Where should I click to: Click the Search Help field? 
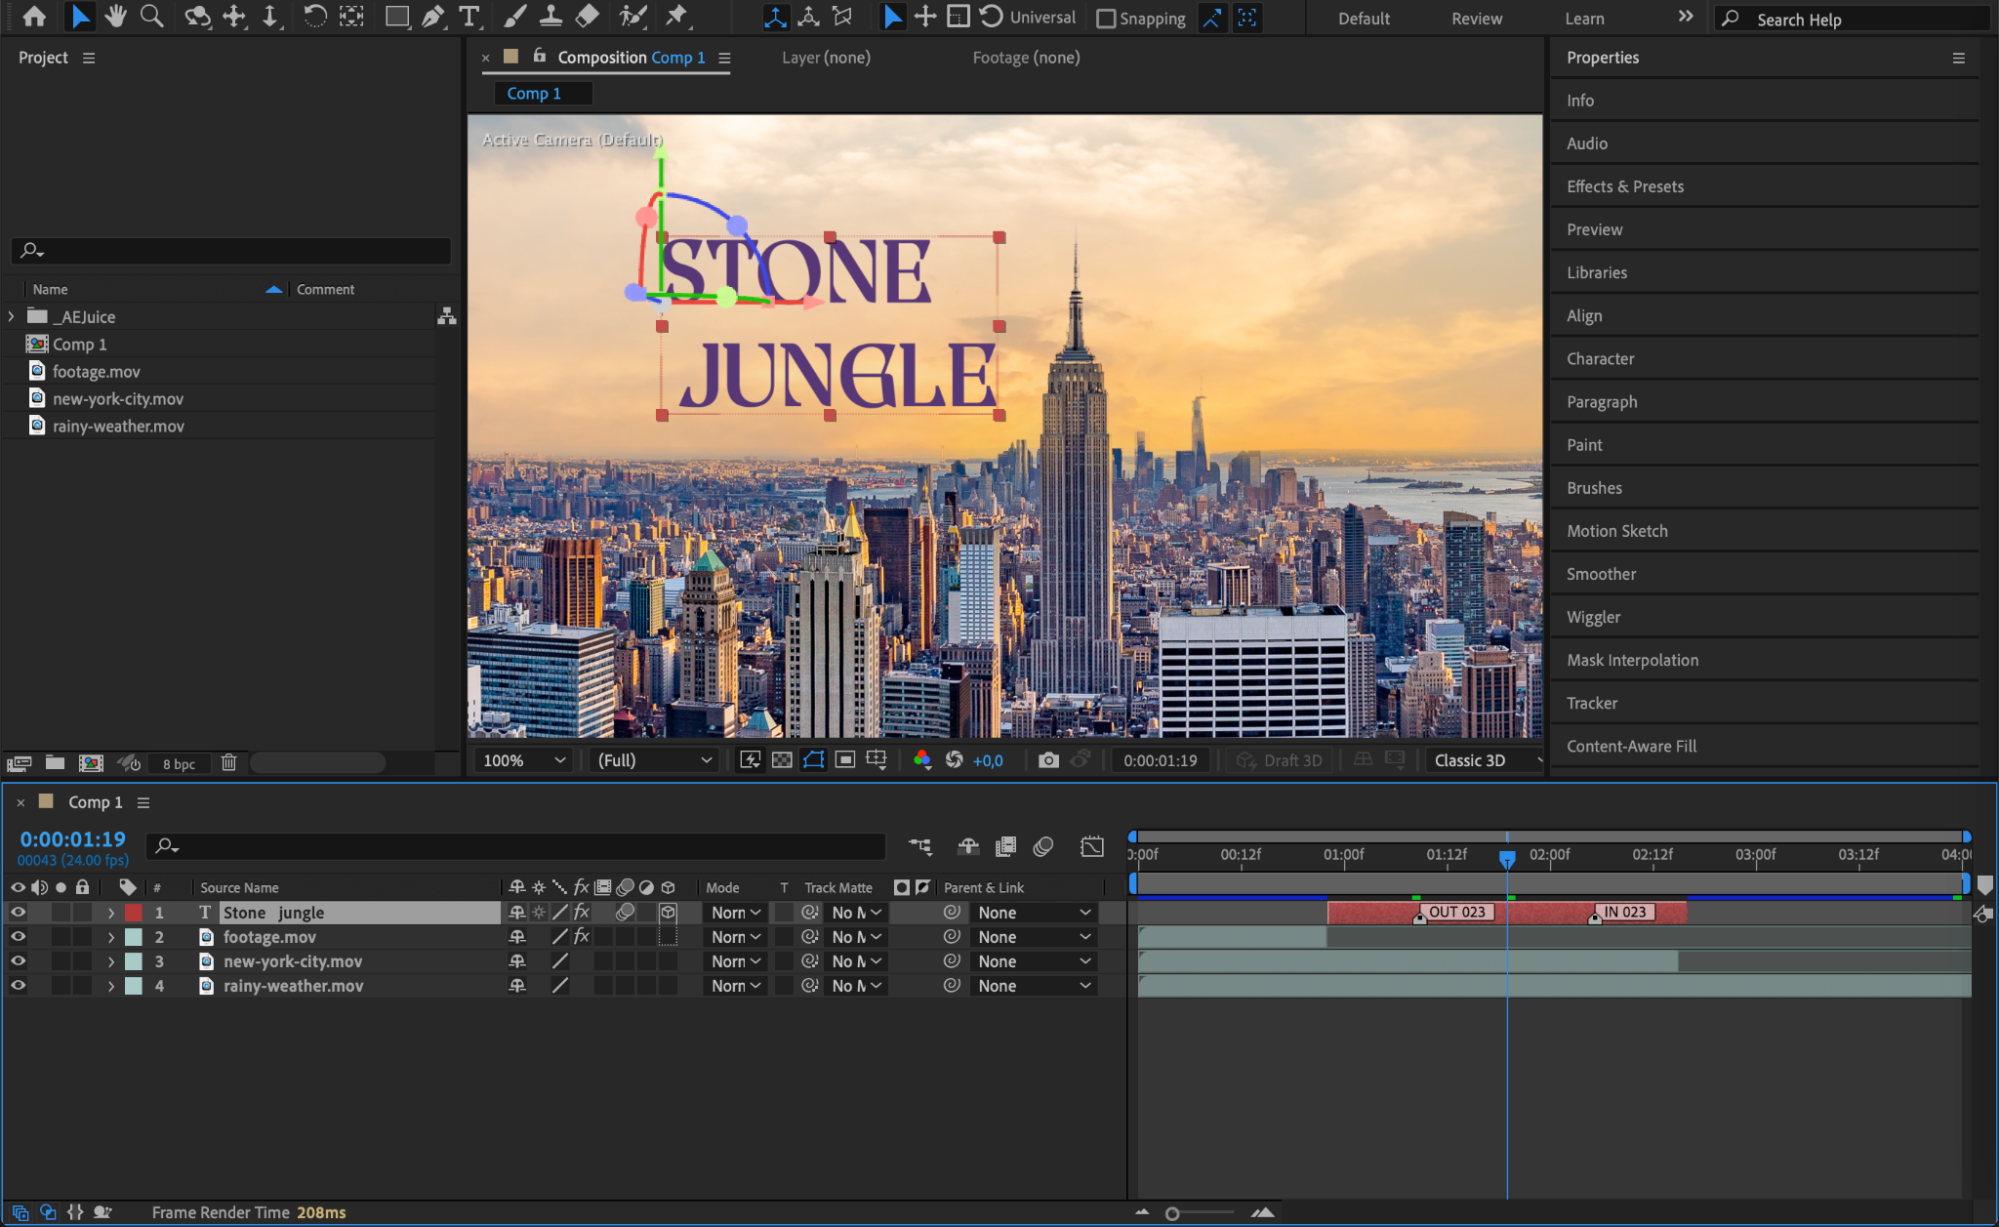1850,19
